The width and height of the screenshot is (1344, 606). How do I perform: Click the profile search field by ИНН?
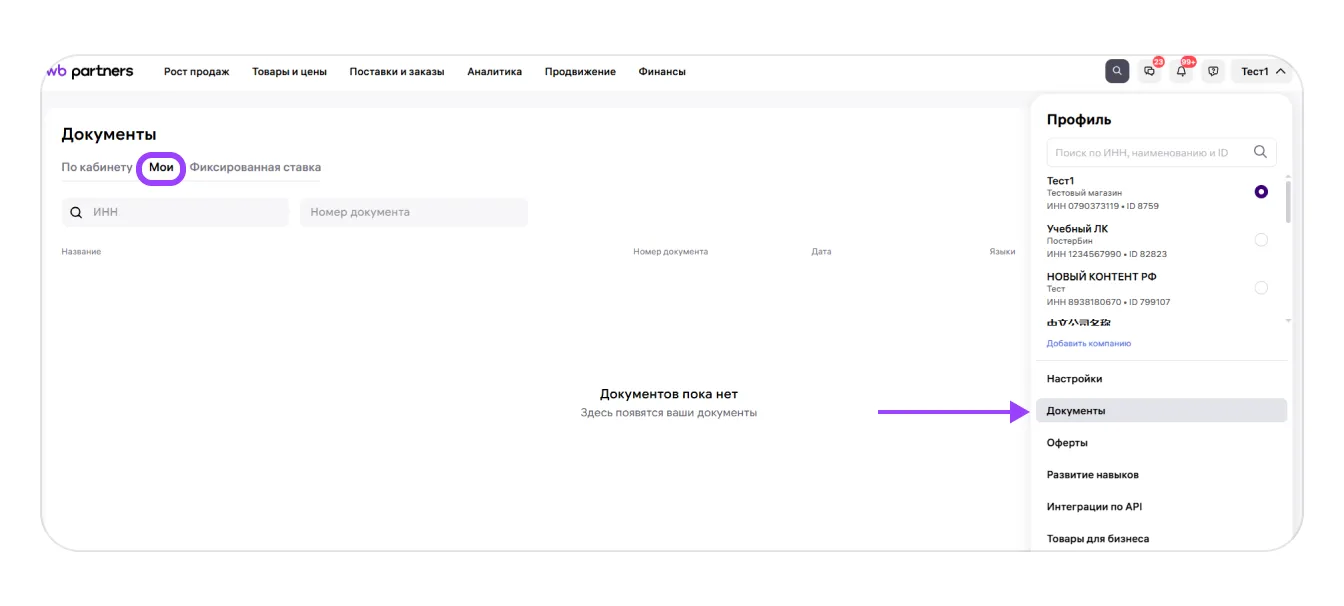coord(1161,152)
